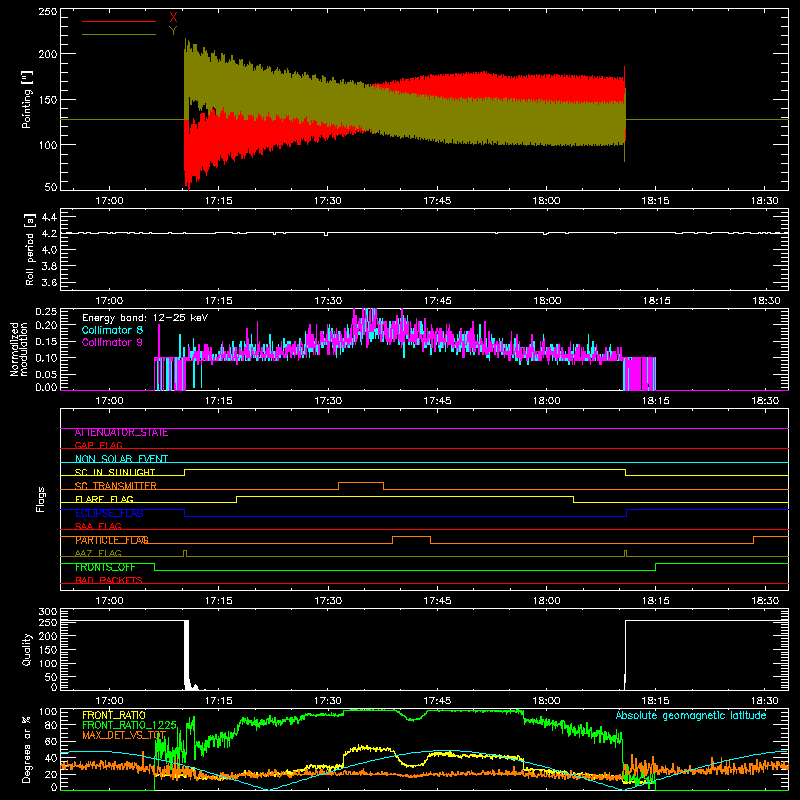
Task: Click the Quality axis title
Action: click(27, 649)
